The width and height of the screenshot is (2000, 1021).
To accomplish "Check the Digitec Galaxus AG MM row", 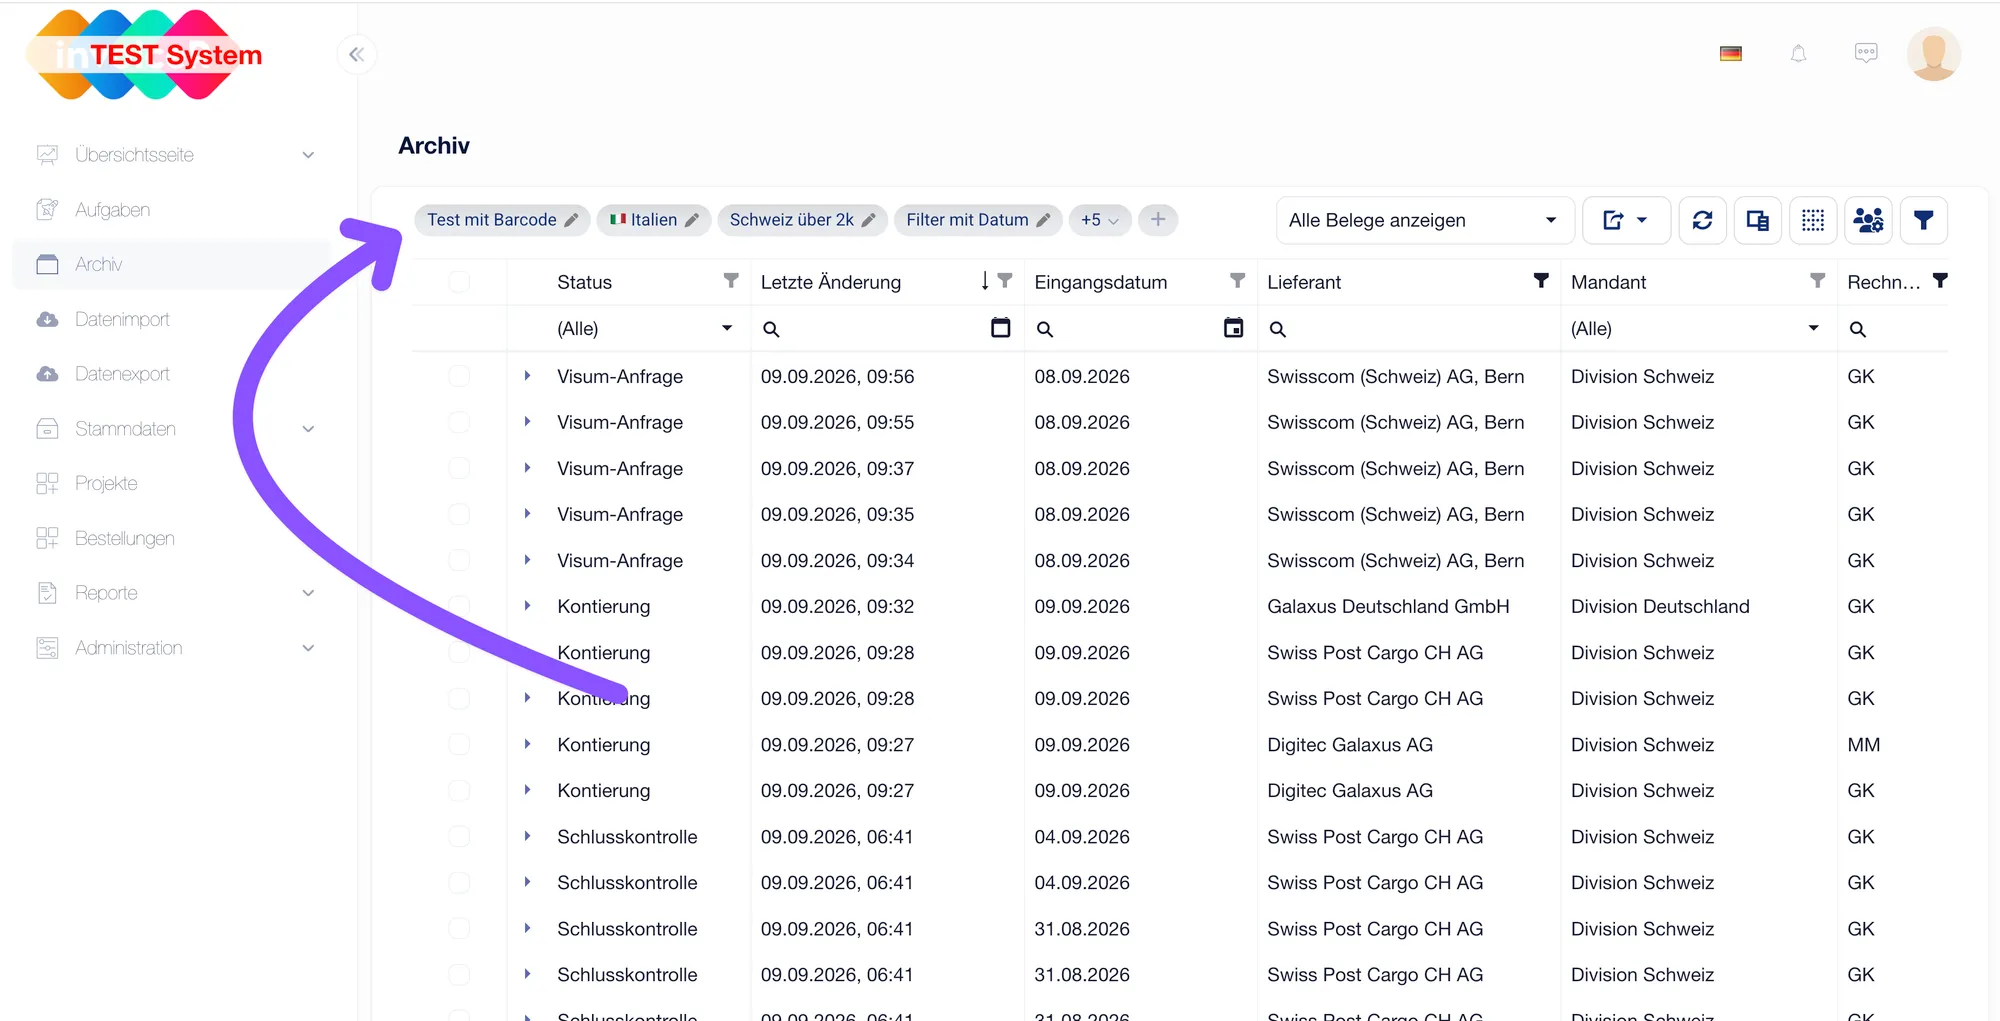I will pos(459,744).
